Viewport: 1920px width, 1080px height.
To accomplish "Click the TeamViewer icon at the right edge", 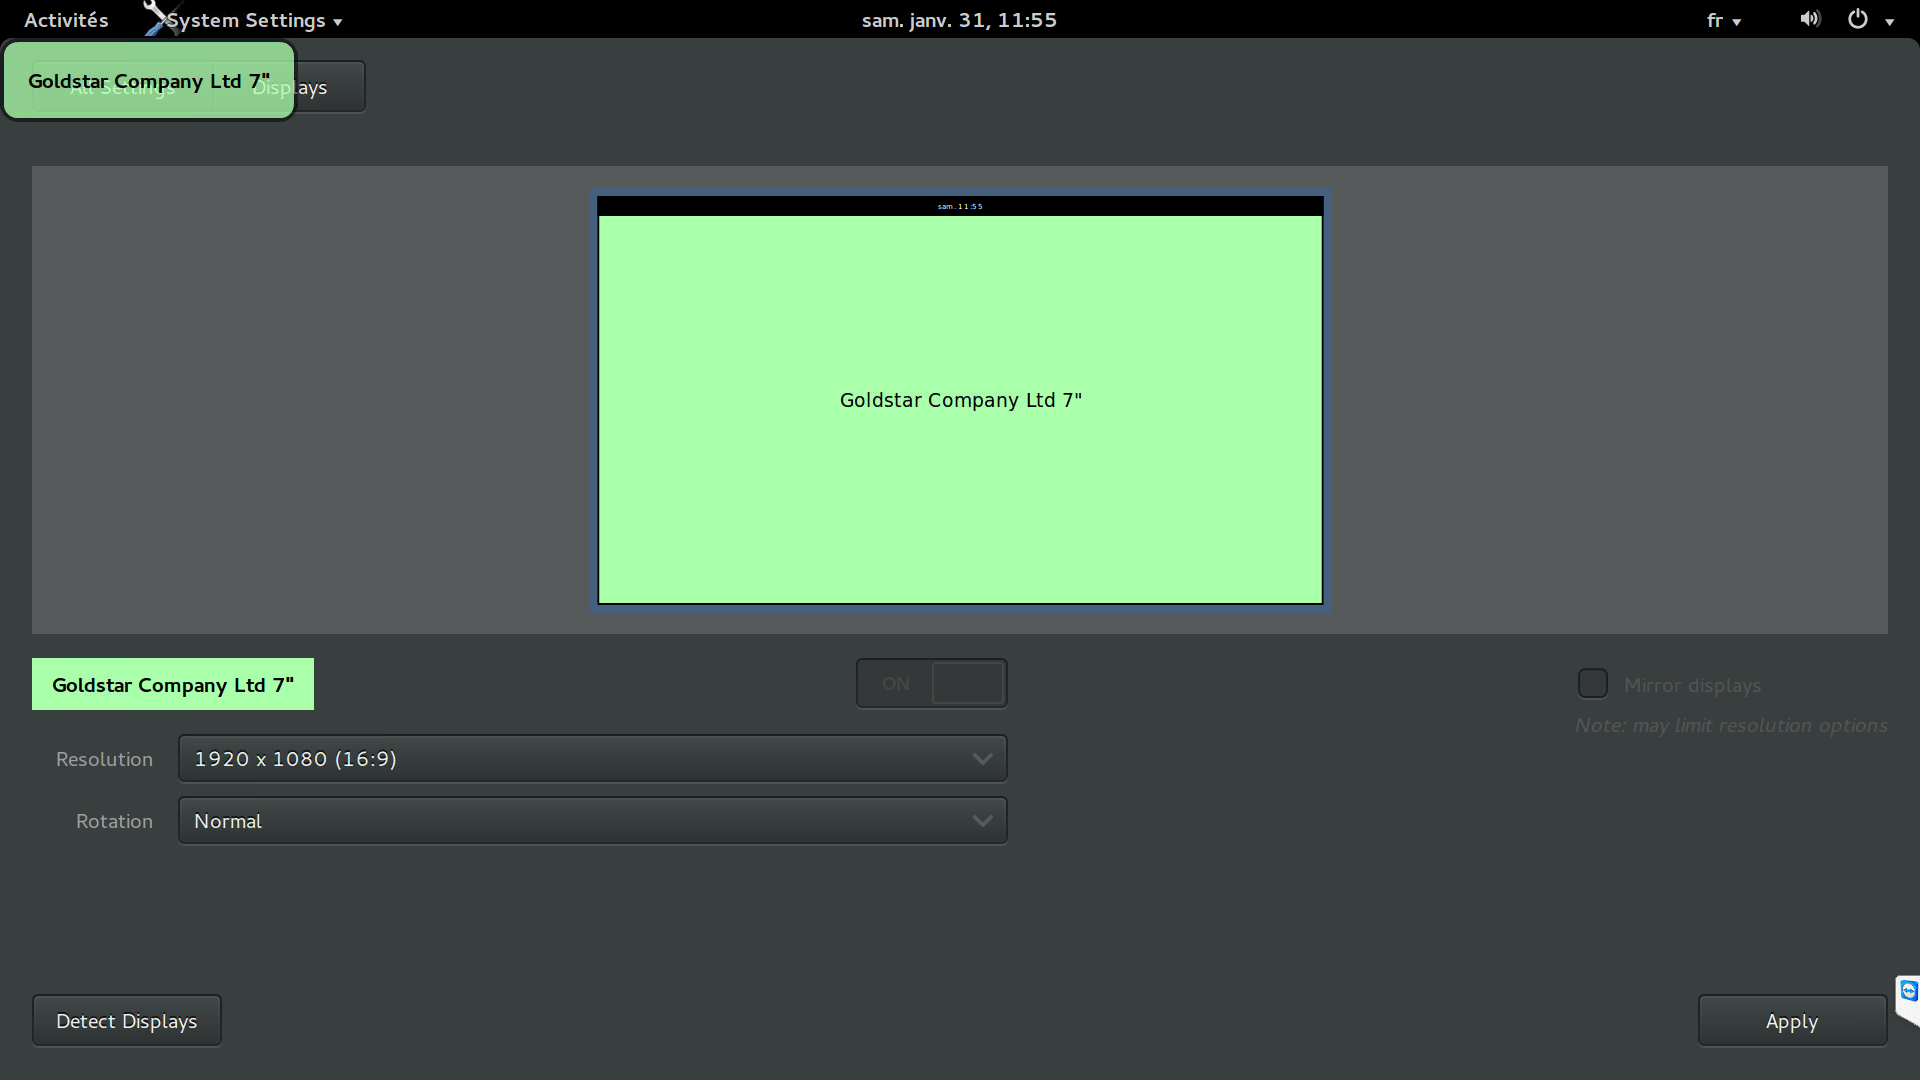I will tap(1909, 992).
